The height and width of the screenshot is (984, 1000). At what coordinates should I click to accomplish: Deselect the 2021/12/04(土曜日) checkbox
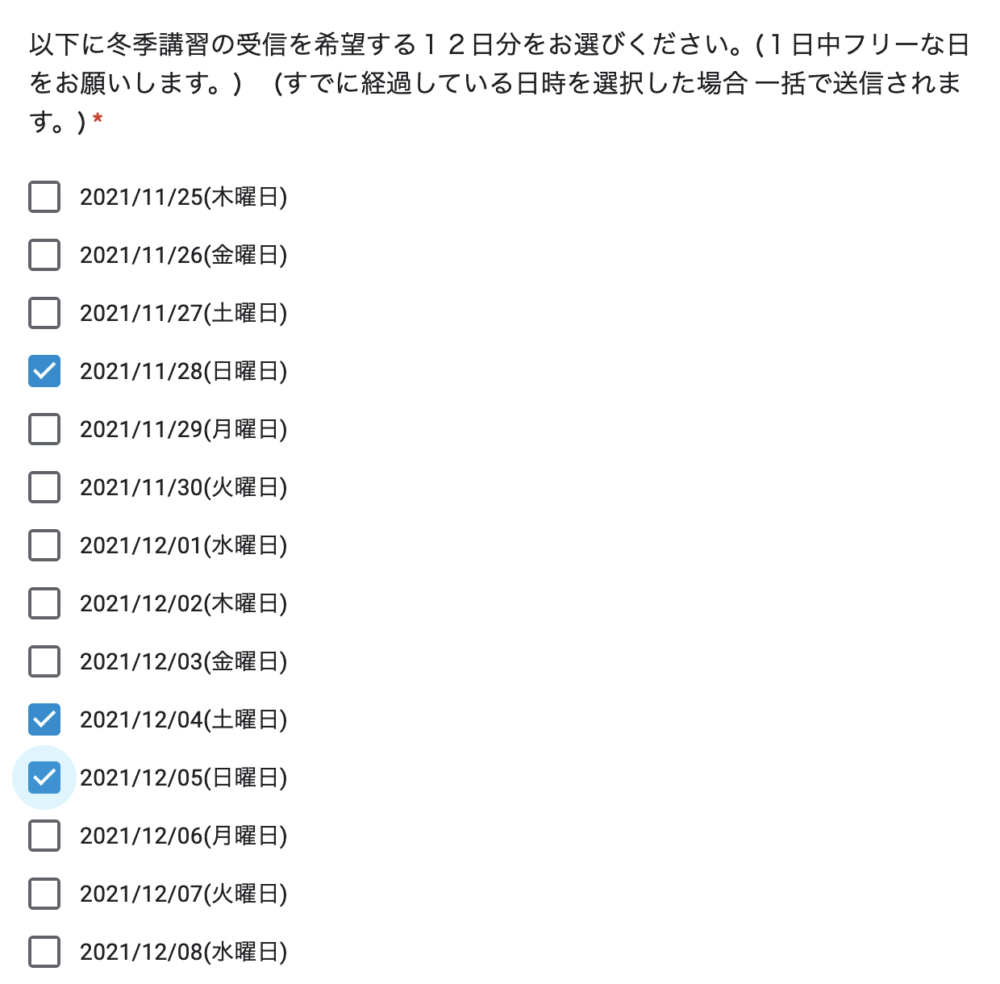pos(44,719)
